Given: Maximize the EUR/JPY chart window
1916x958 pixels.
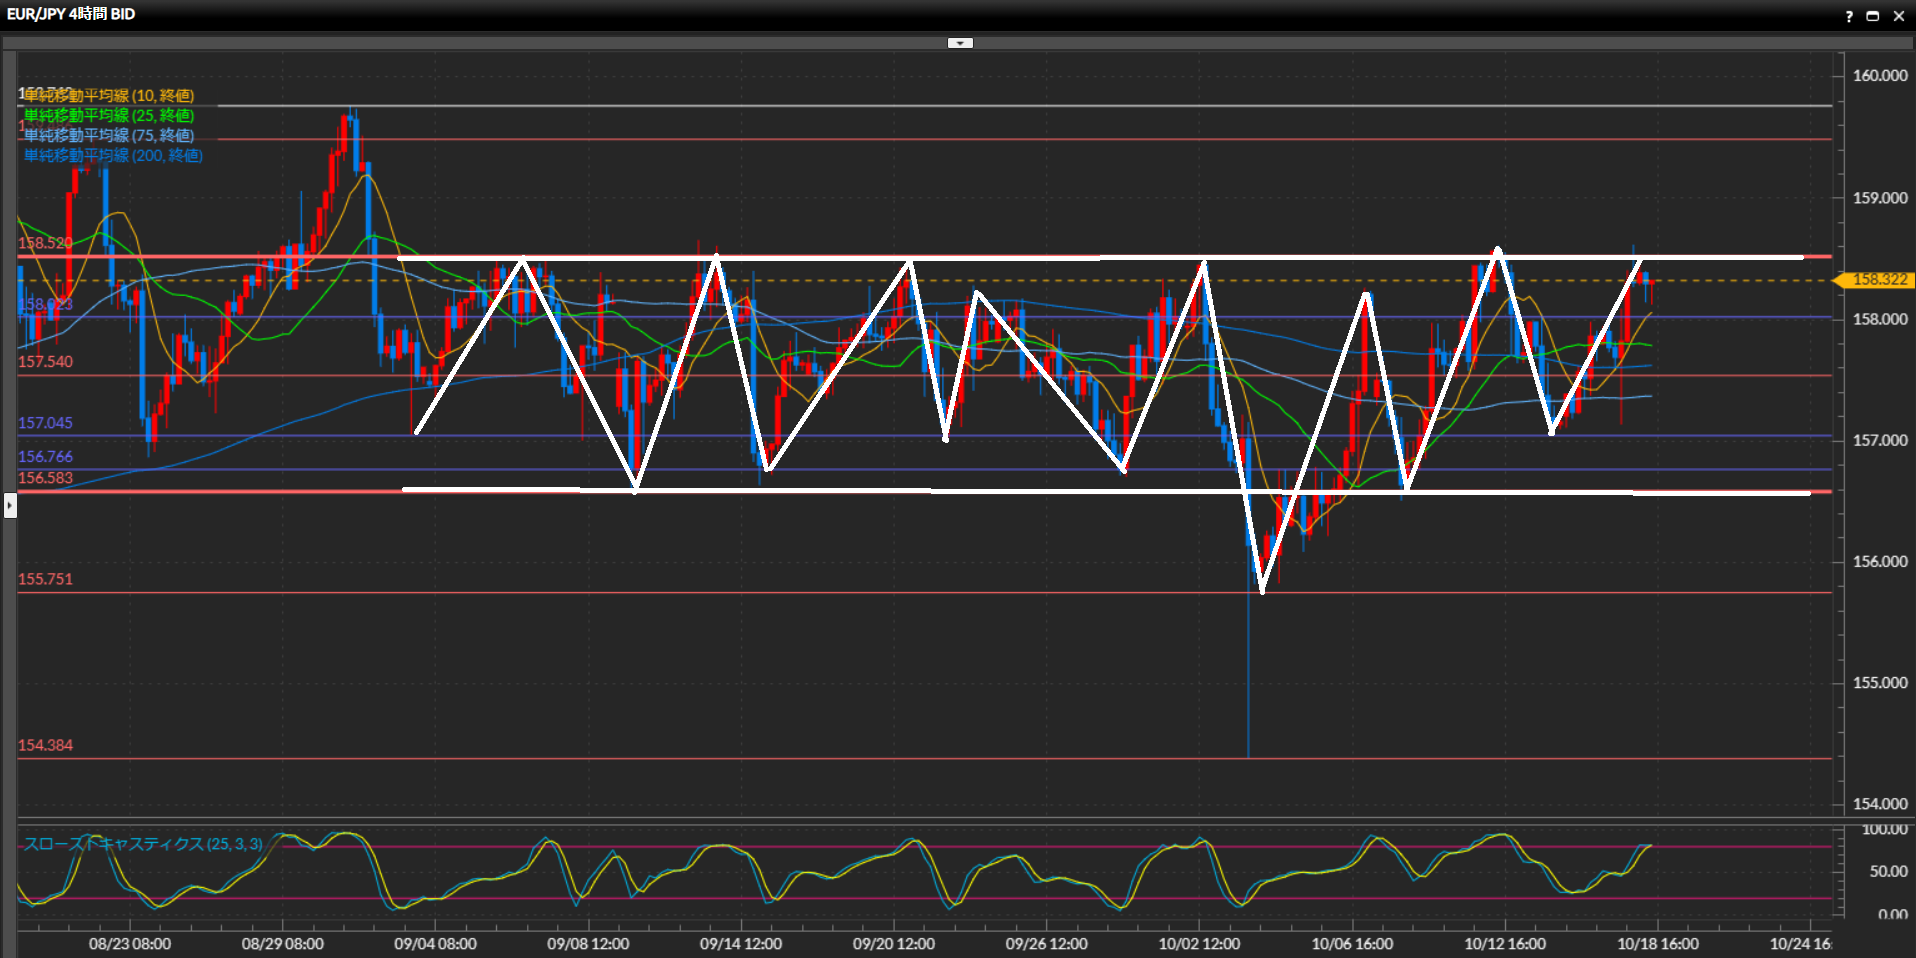Looking at the screenshot, I should [1873, 16].
